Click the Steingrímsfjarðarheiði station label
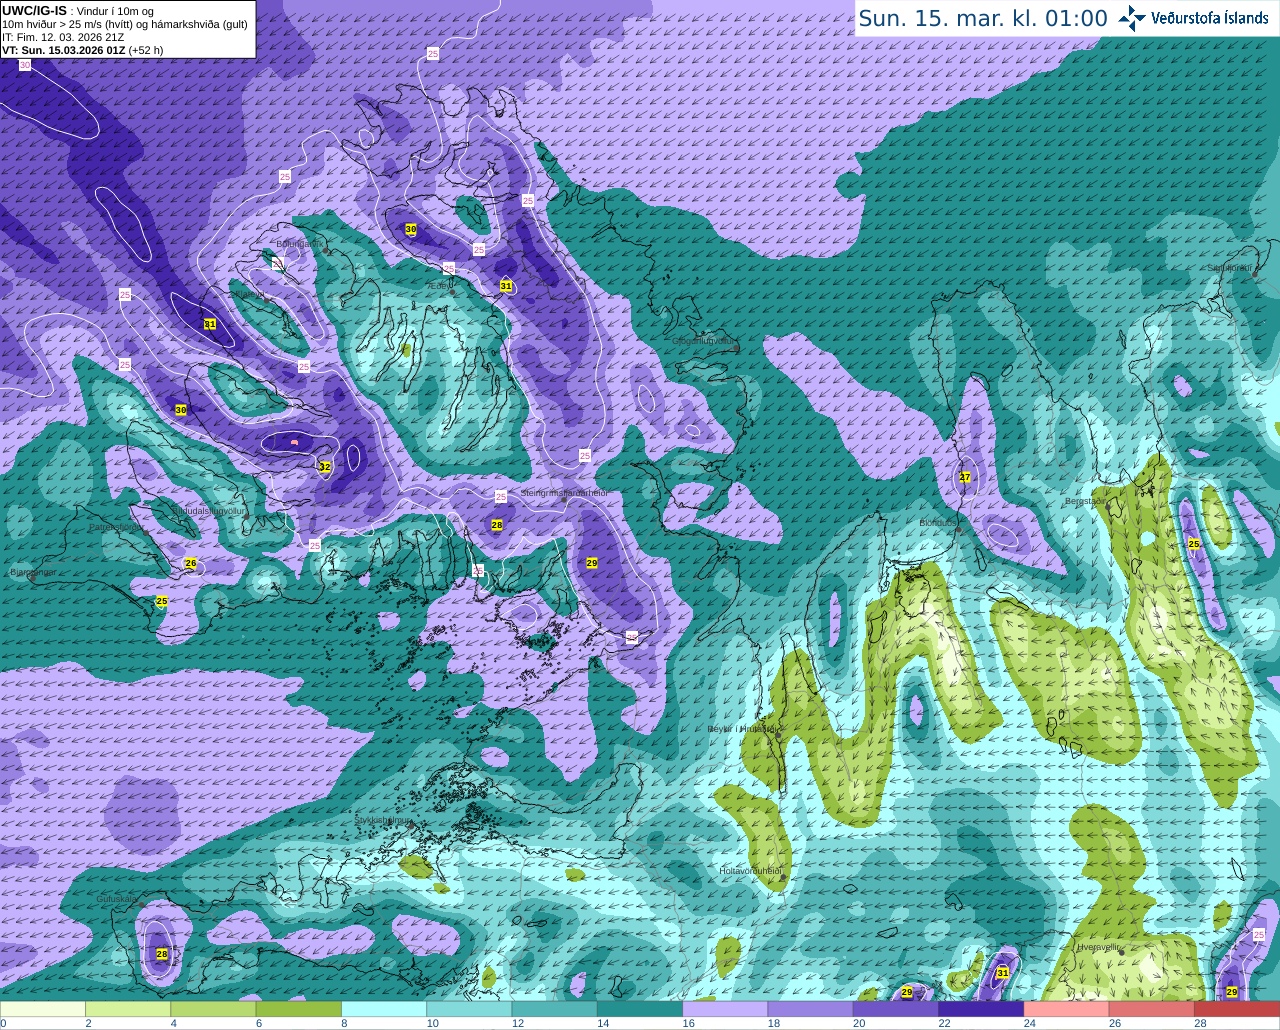Image resolution: width=1280 pixels, height=1030 pixels. 564,494
